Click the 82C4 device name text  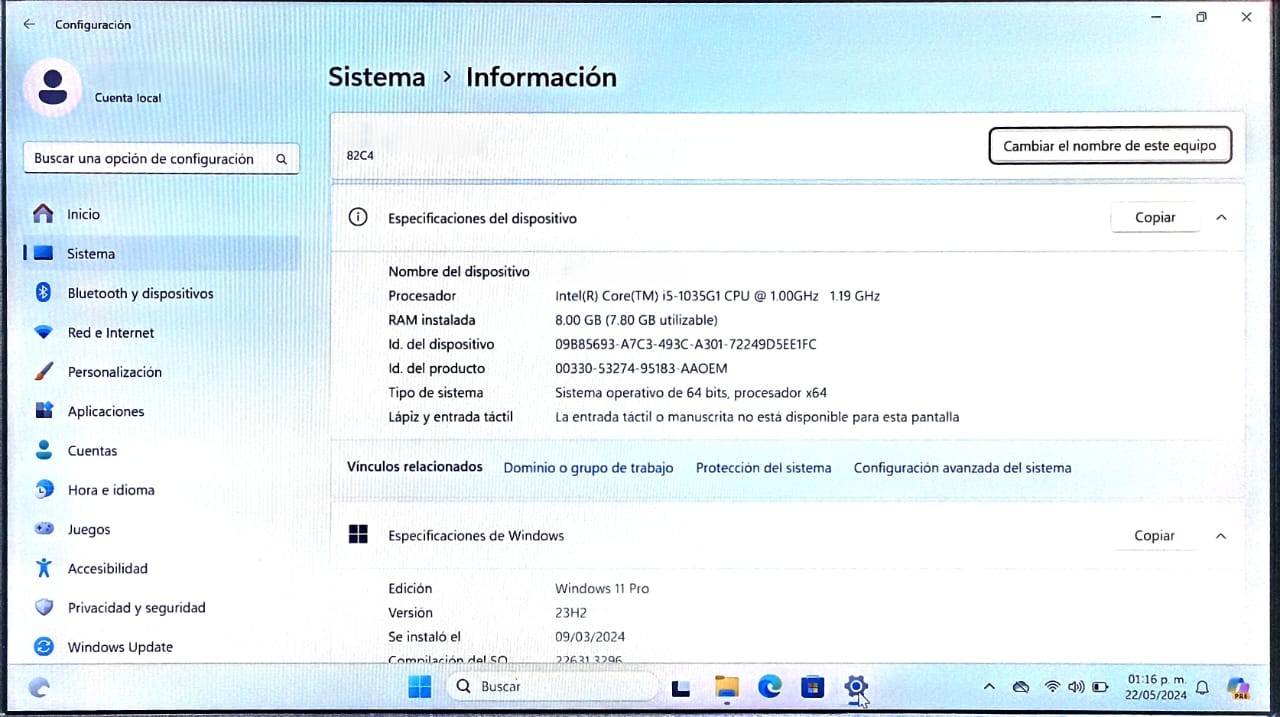click(360, 156)
